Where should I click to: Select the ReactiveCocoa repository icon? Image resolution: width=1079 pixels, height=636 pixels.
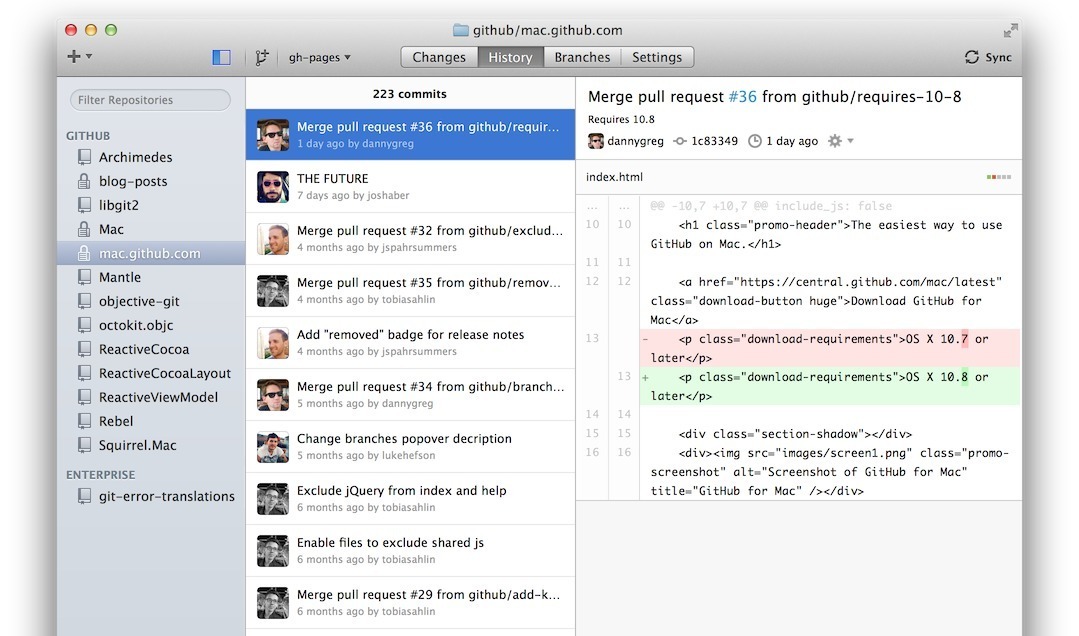click(x=84, y=349)
